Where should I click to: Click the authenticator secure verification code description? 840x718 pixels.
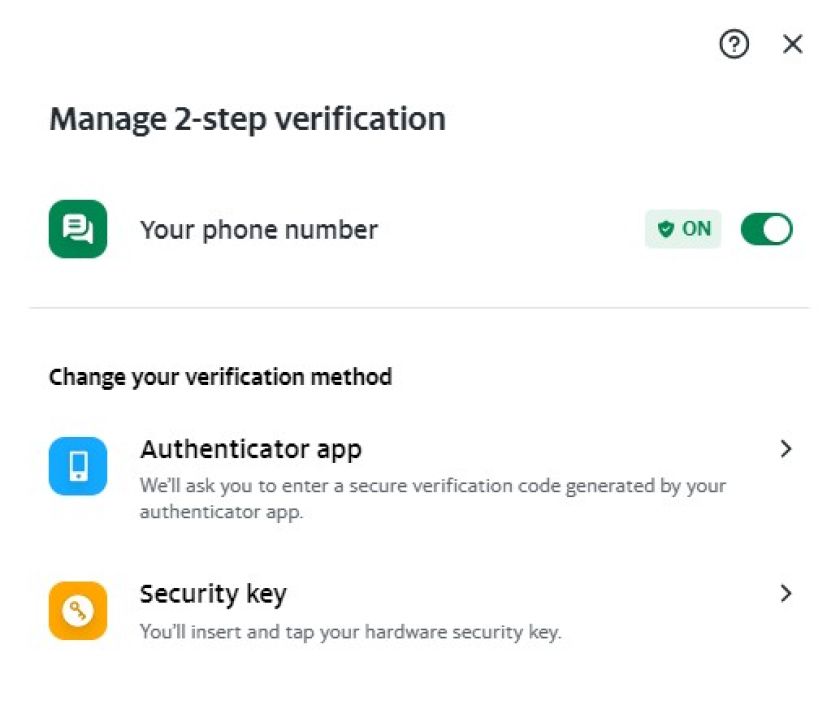click(432, 487)
